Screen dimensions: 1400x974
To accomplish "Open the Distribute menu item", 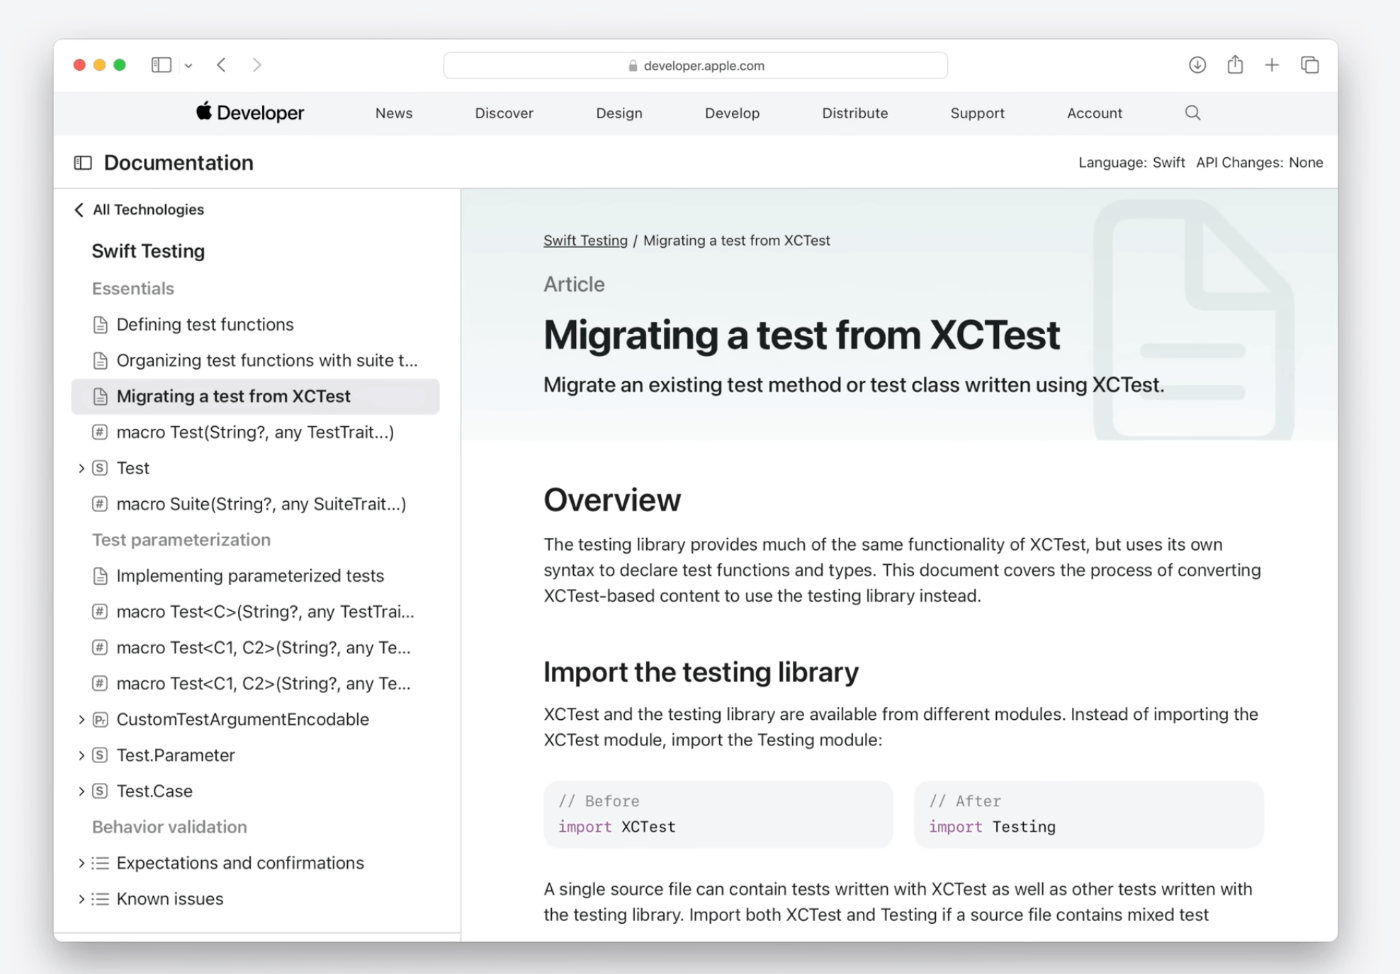I will (855, 113).
